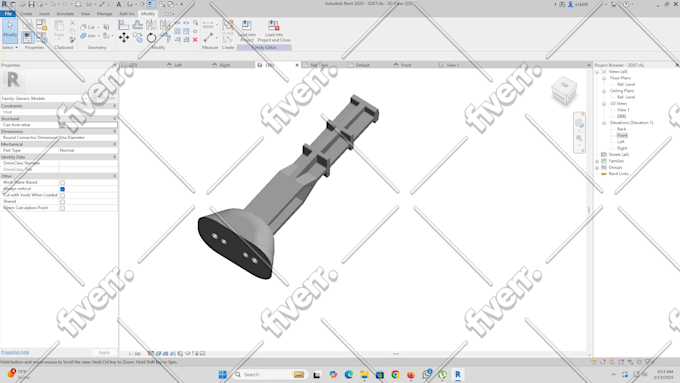This screenshot has width=680, height=383.
Task: Click the Copy tool icon in Modify panel
Action: (x=138, y=38)
